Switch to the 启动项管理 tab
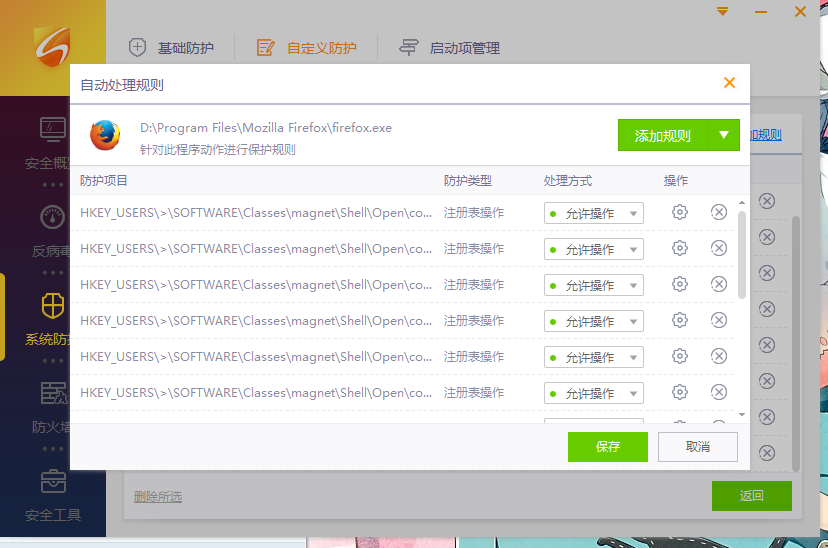Screen dimensions: 828x548 click(449, 48)
